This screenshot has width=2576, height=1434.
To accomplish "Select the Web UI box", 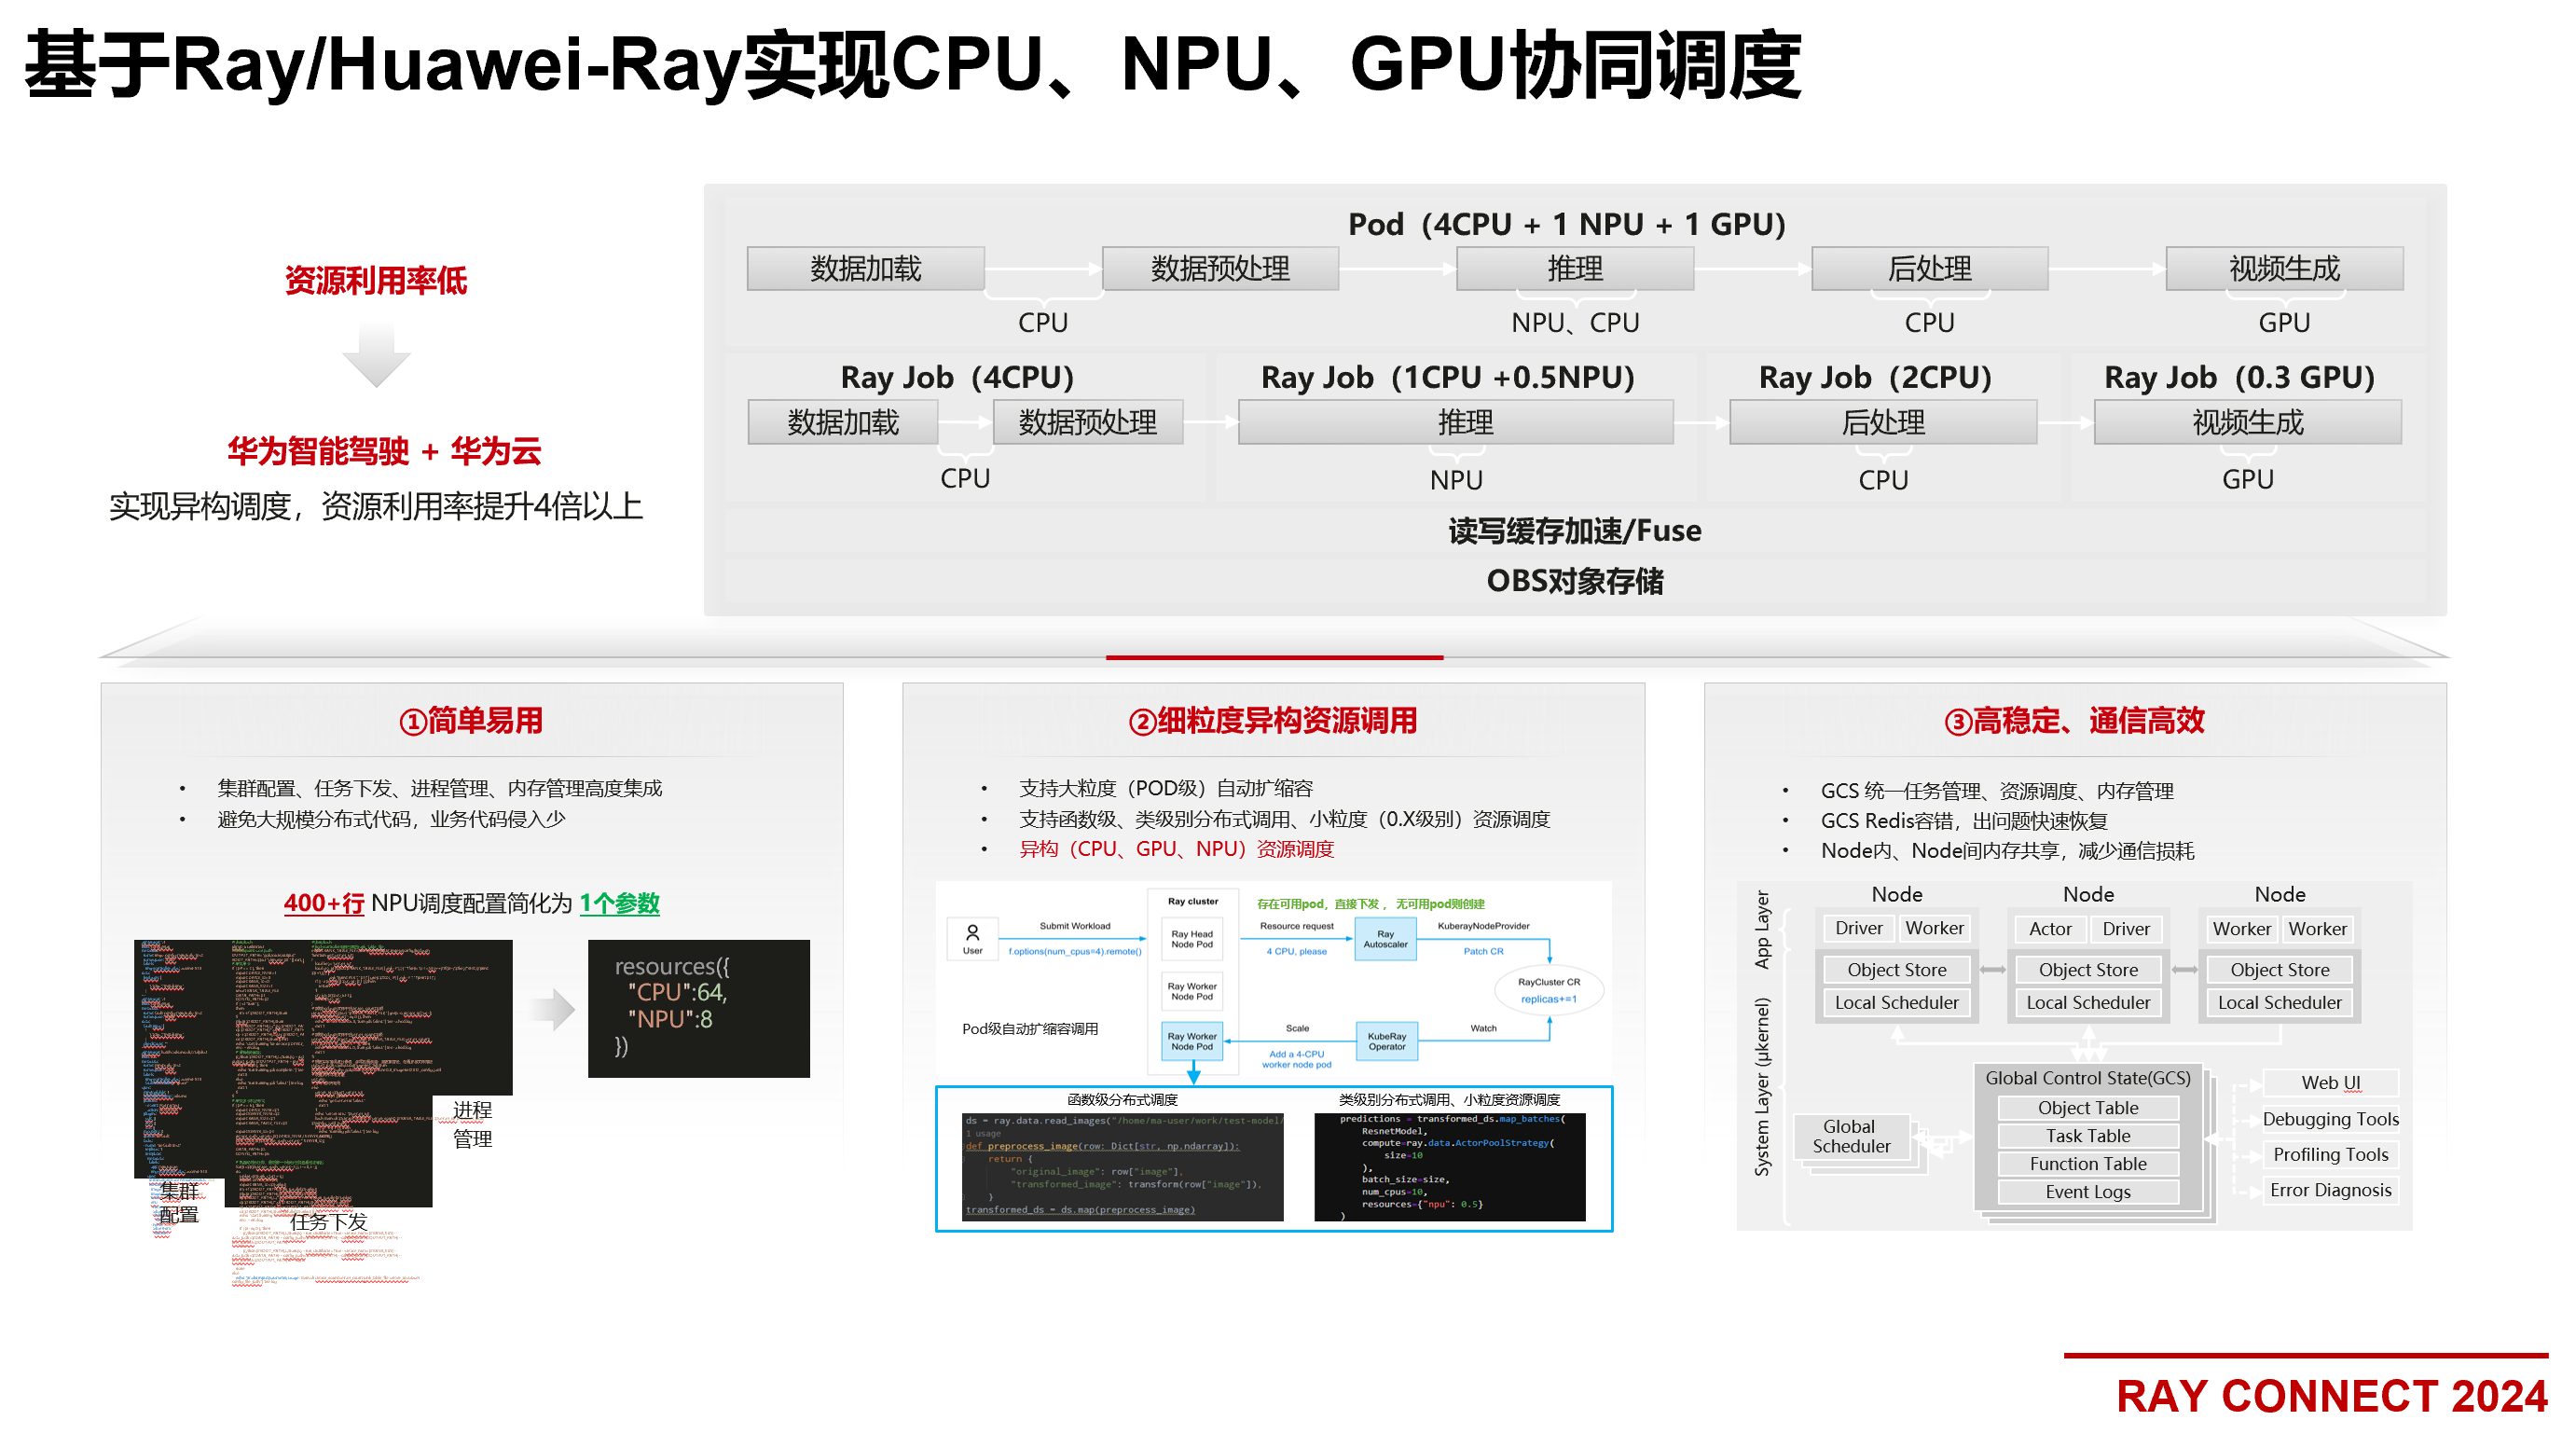I will pyautogui.click(x=2330, y=1082).
